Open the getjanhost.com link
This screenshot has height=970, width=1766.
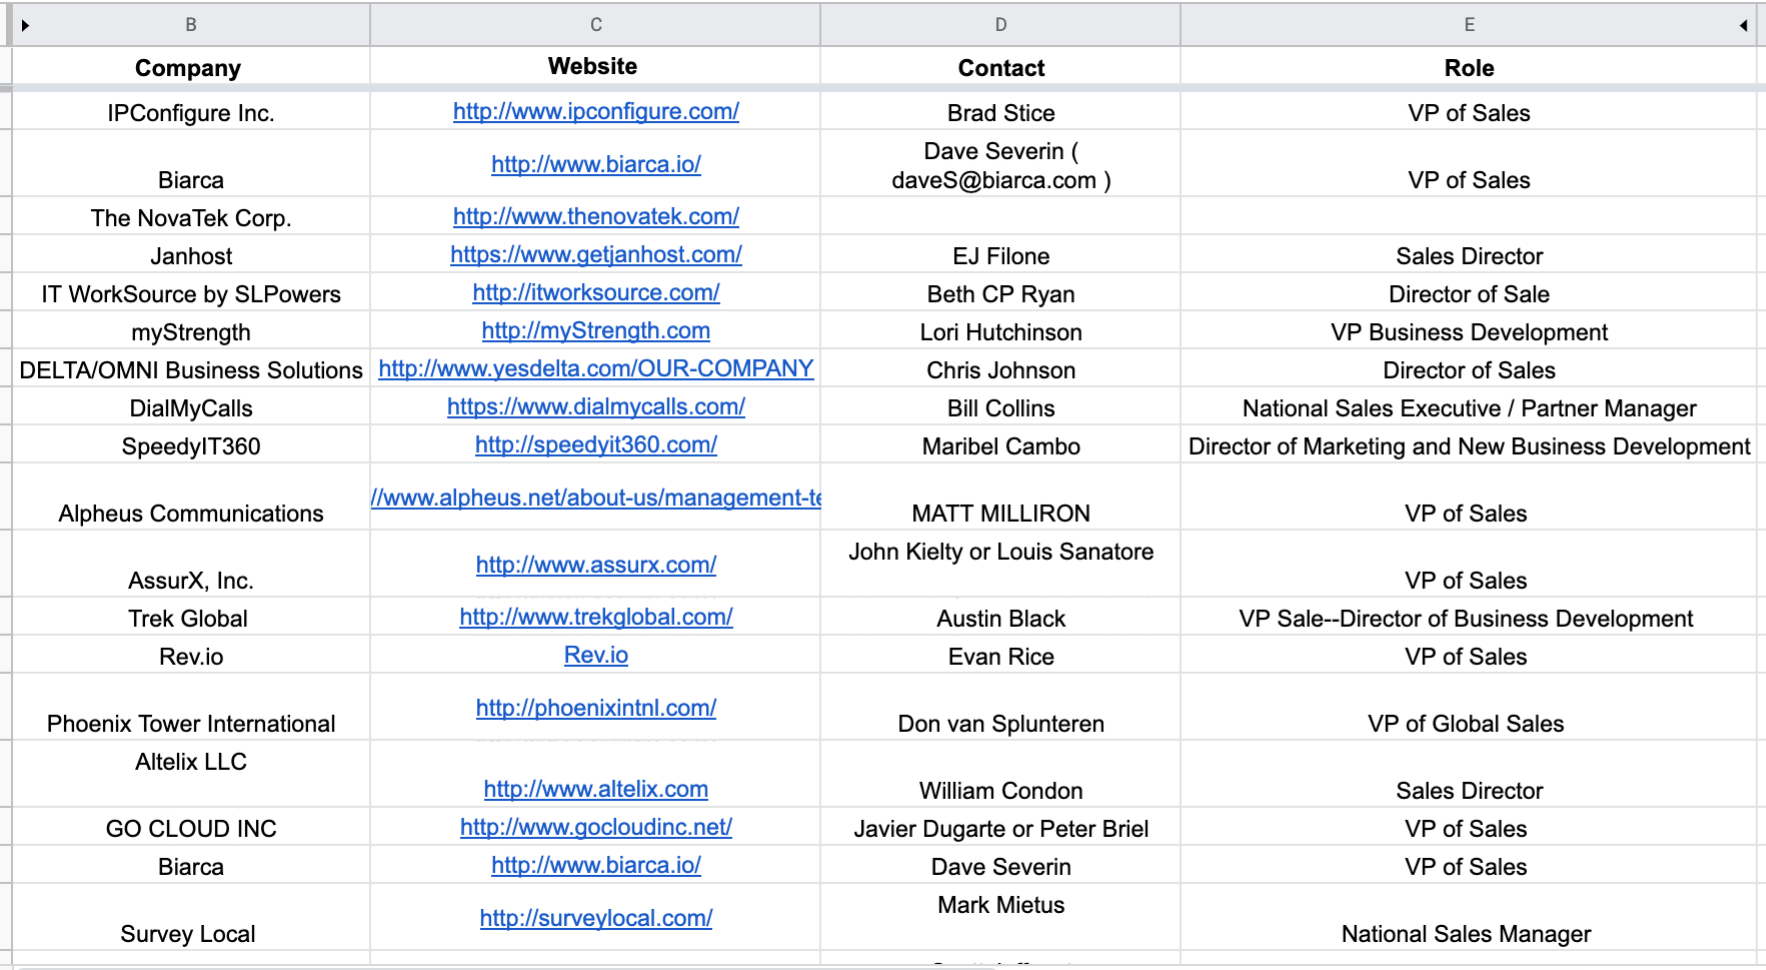tap(596, 254)
